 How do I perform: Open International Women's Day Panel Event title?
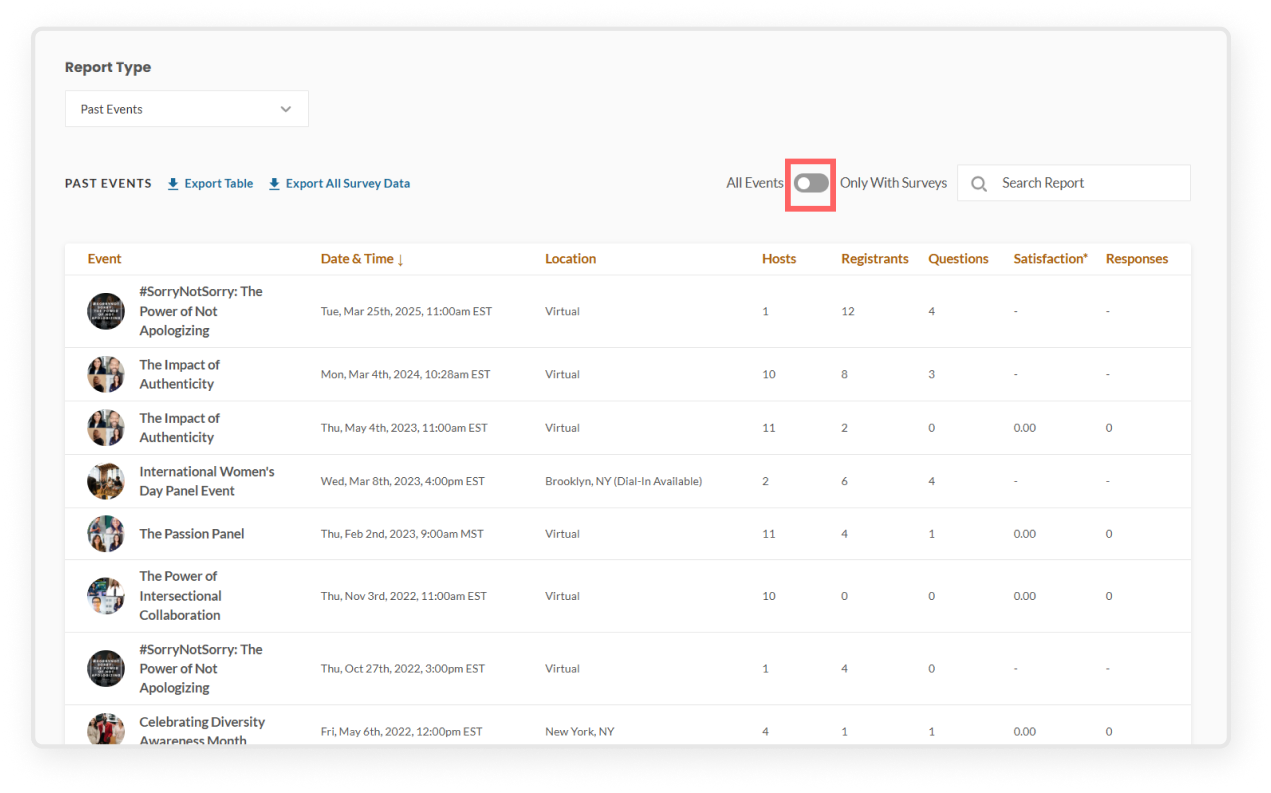[x=207, y=481]
